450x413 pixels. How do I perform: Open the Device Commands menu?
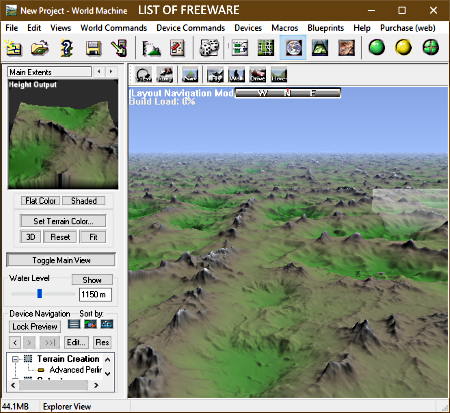[x=191, y=28]
